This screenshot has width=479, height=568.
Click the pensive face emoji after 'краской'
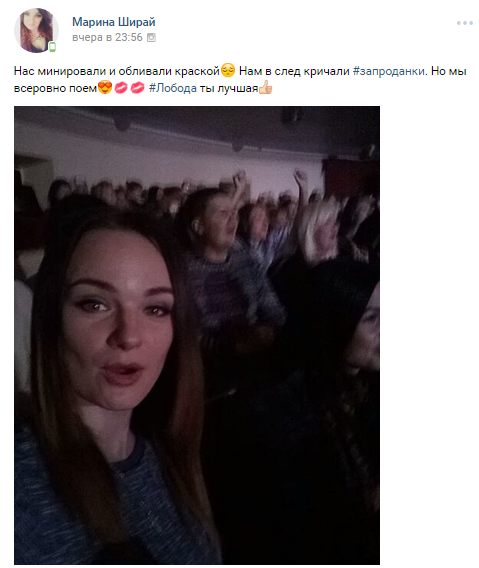click(228, 70)
